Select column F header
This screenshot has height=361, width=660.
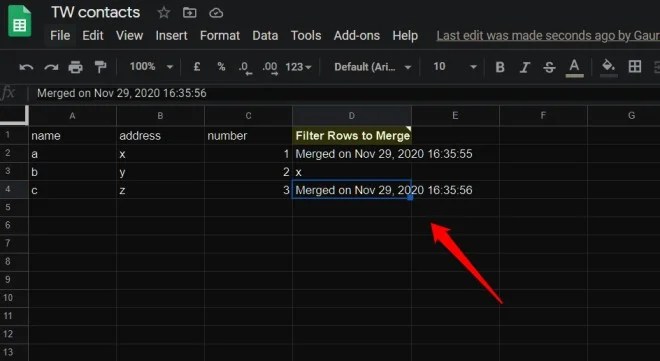543,116
